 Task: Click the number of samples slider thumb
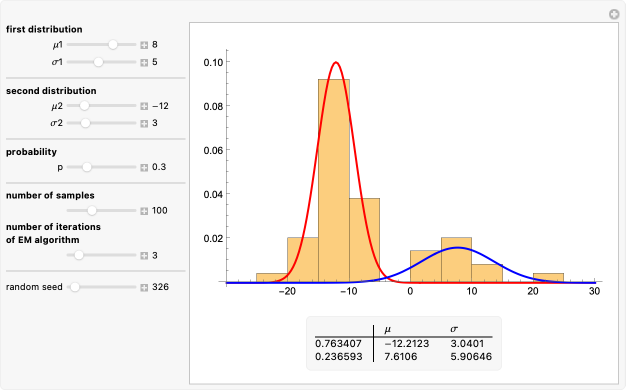pos(92,210)
